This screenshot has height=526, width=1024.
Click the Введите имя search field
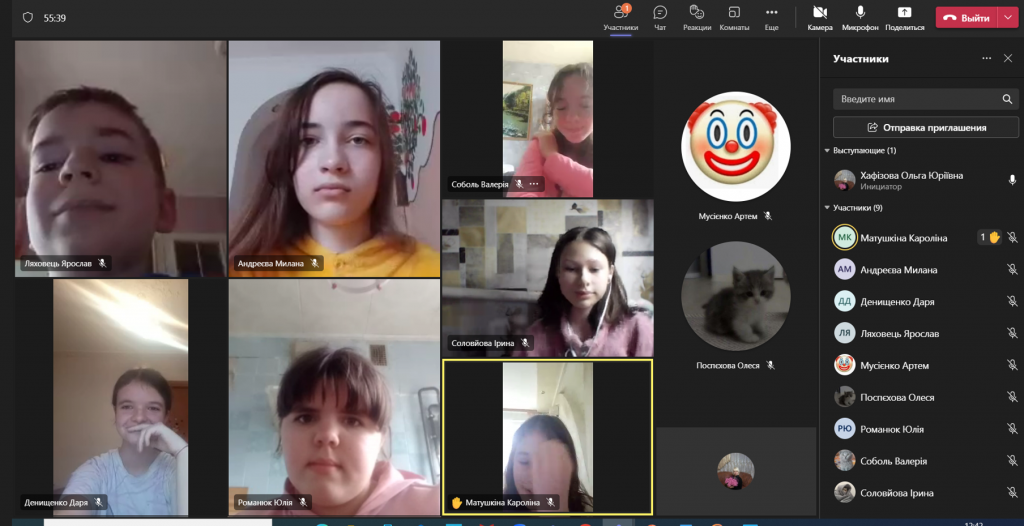(915, 99)
